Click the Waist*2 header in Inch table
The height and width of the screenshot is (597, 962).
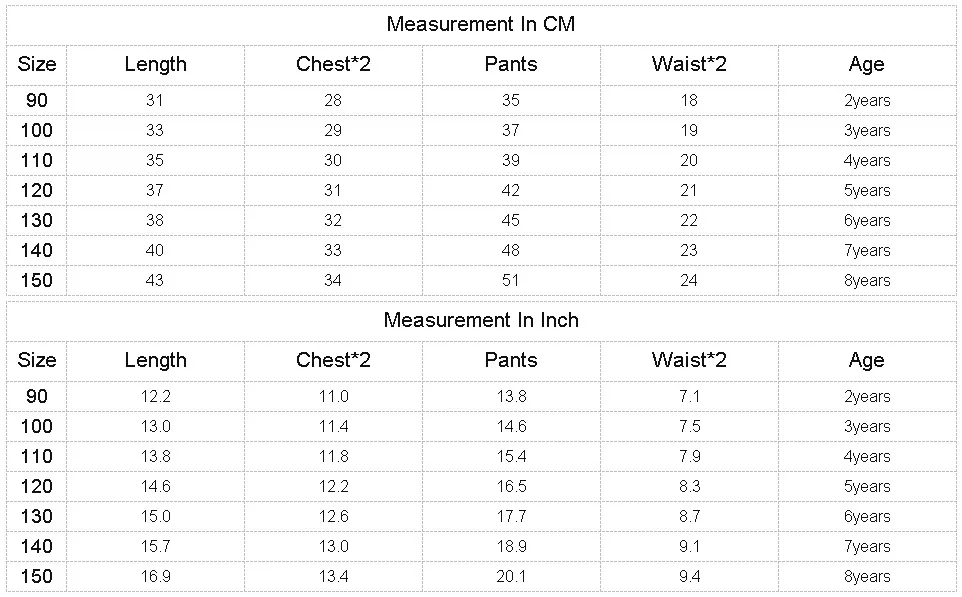(x=689, y=360)
